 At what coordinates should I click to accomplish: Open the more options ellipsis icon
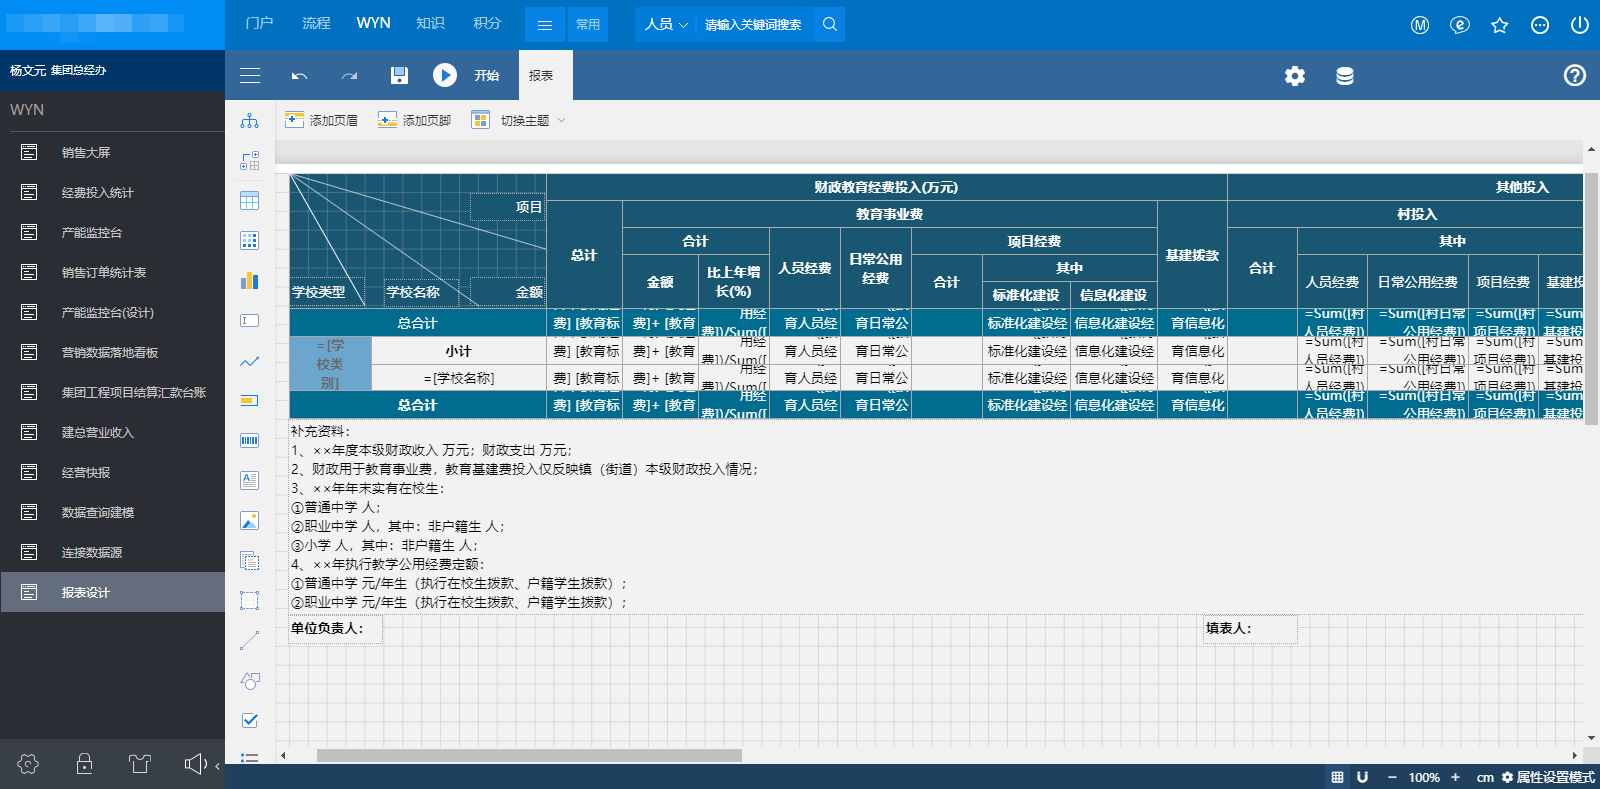(x=1540, y=25)
